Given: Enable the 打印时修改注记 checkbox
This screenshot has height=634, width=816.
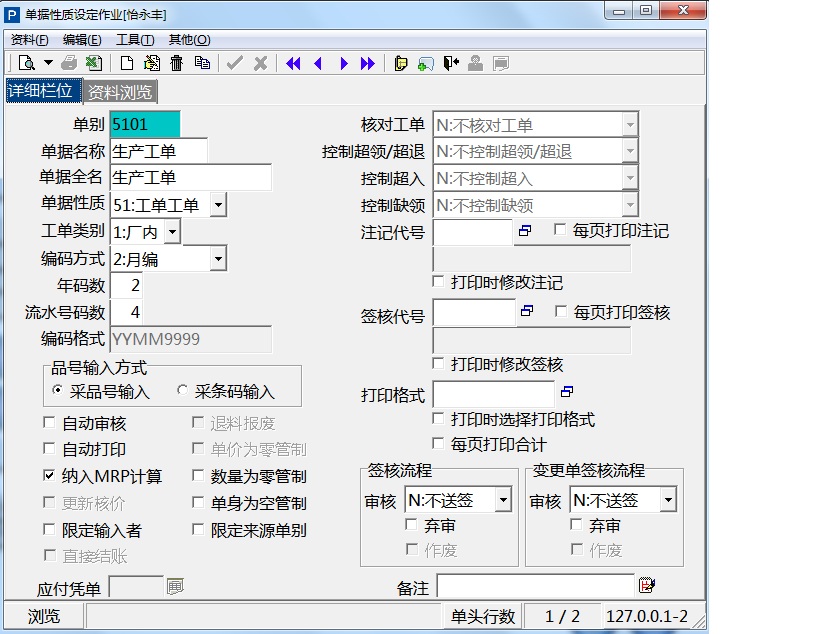Looking at the screenshot, I should click(x=438, y=282).
